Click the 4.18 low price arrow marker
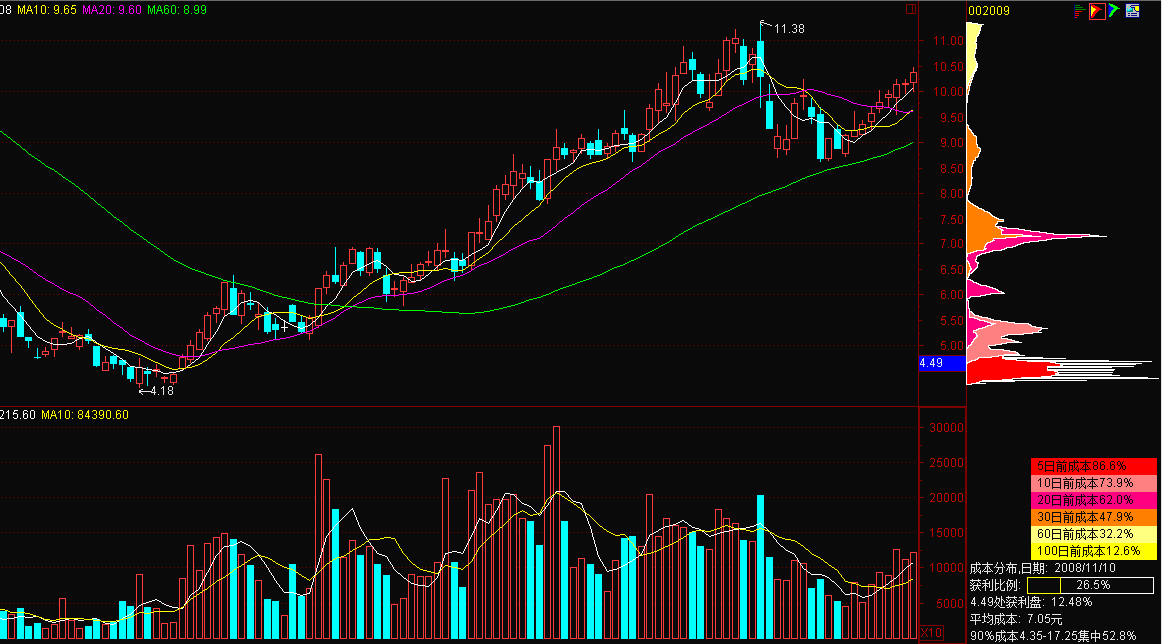Viewport: 1162px width, 644px height. 157,391
